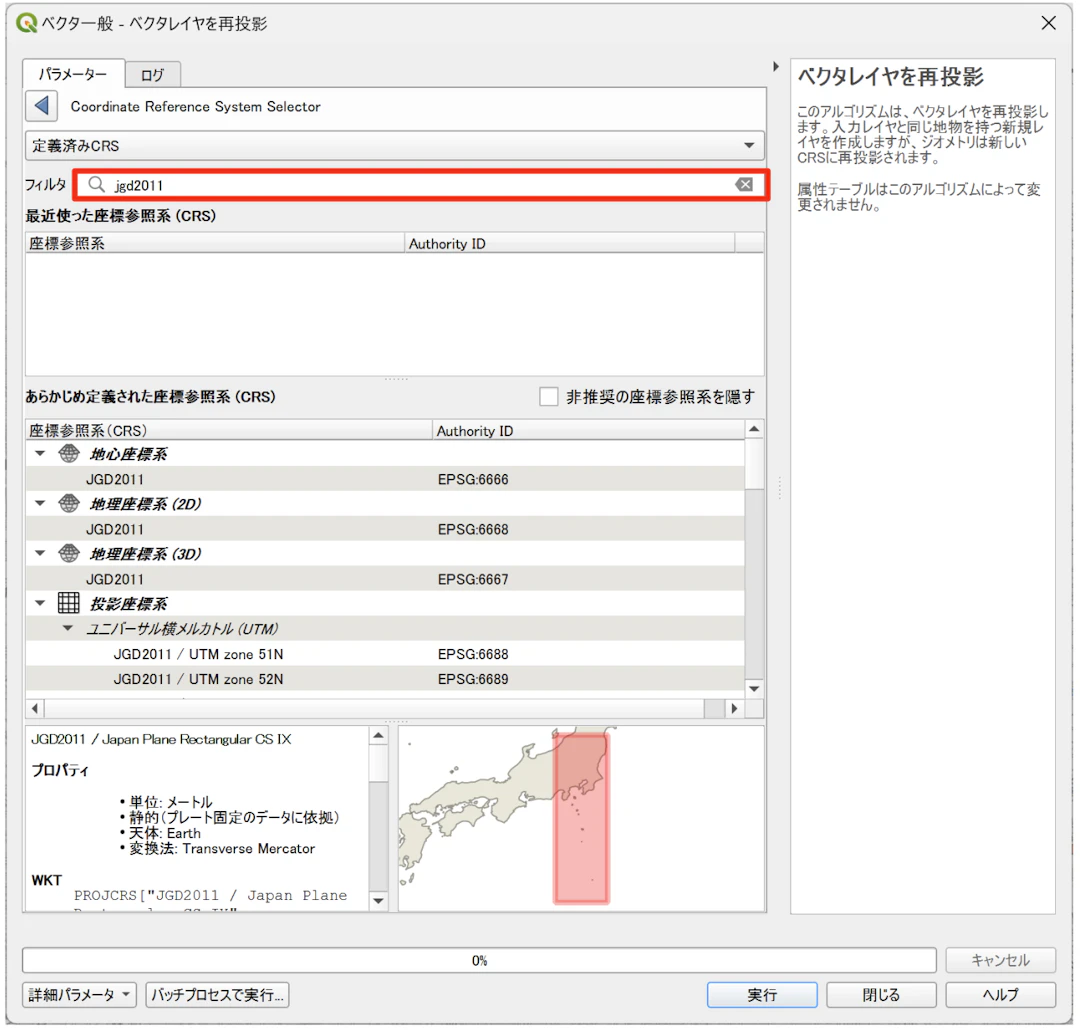Click the horizontal scrollbar left arrow
Viewport: 1080px width, 1030px height.
tap(34, 708)
